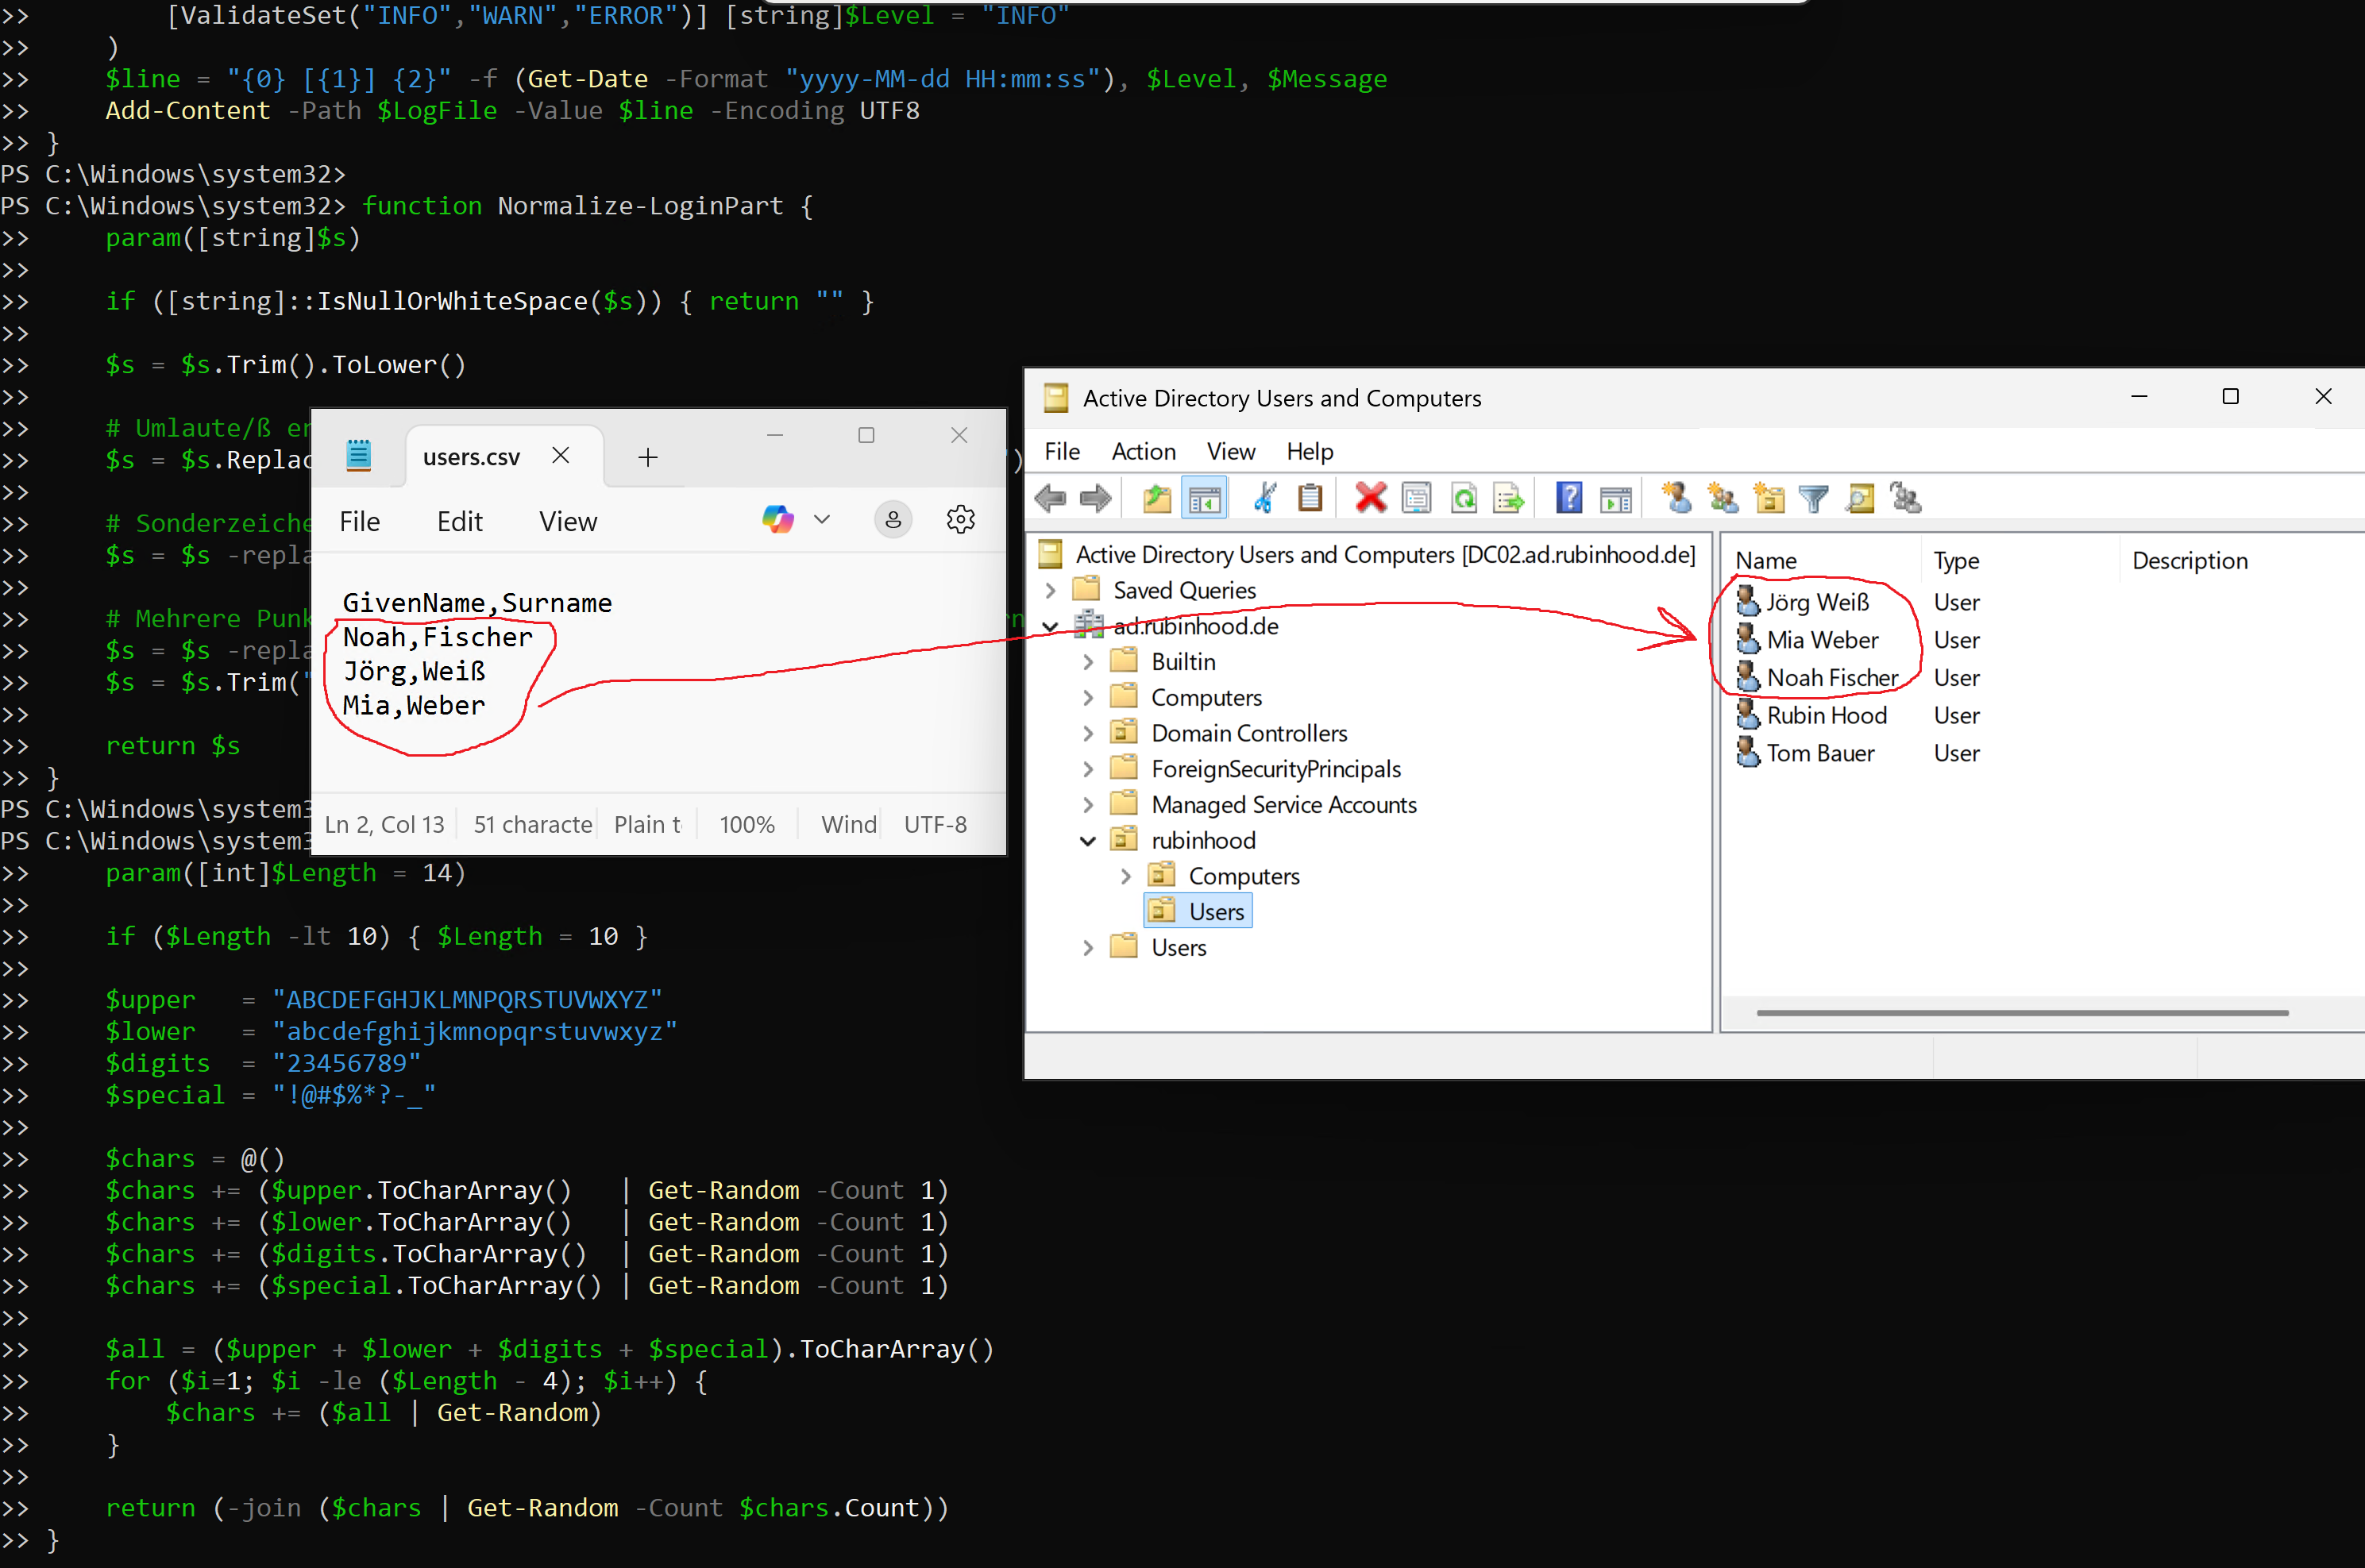Screen dimensions: 2365x1568
Task: Click the refresh toolbar icon
Action: point(1464,498)
